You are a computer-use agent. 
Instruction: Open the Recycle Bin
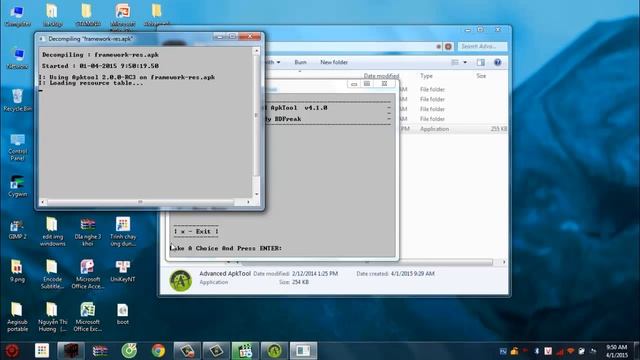click(x=17, y=100)
